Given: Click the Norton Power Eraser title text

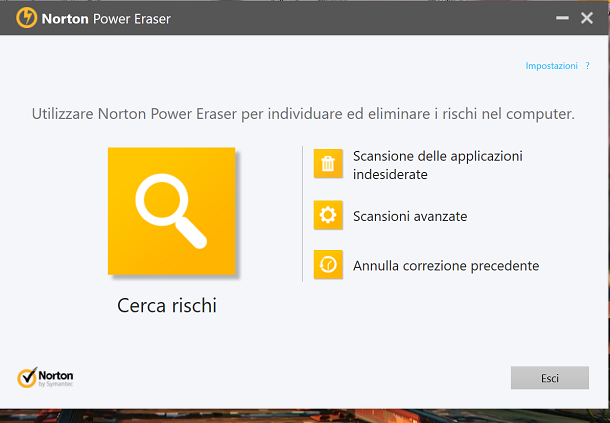Looking at the screenshot, I should 106,19.
